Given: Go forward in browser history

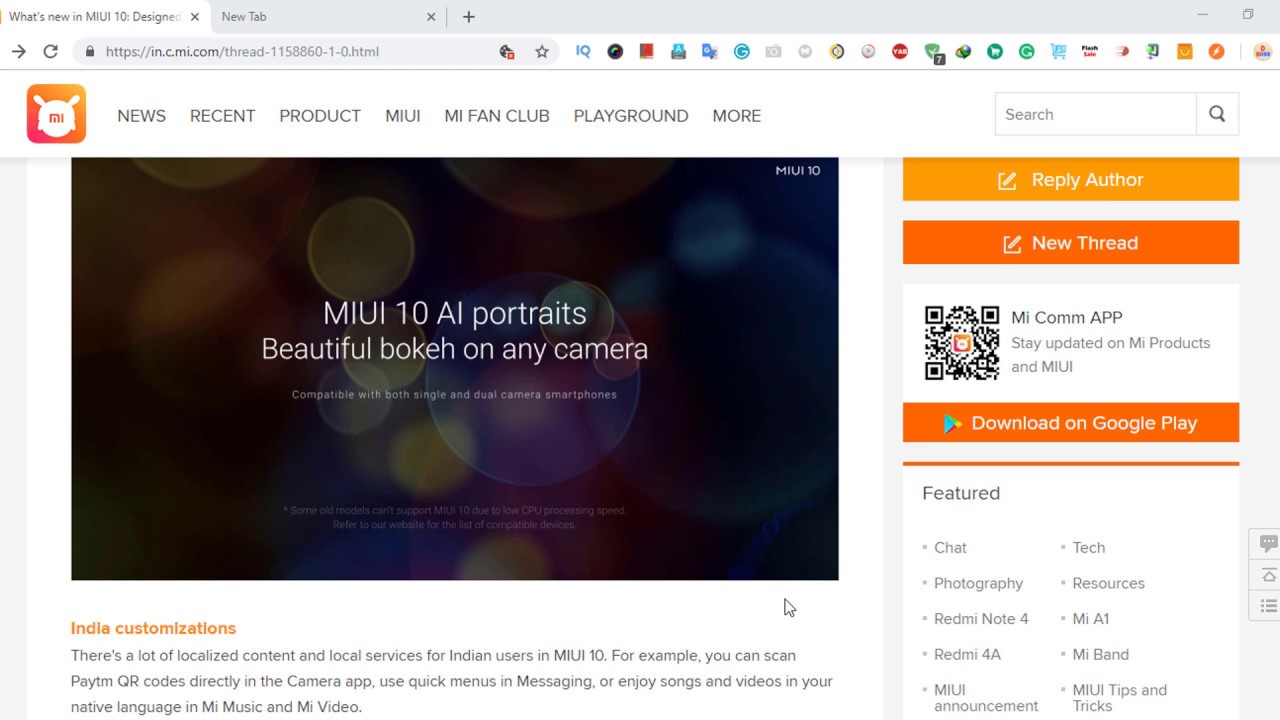Looking at the screenshot, I should pyautogui.click(x=19, y=52).
